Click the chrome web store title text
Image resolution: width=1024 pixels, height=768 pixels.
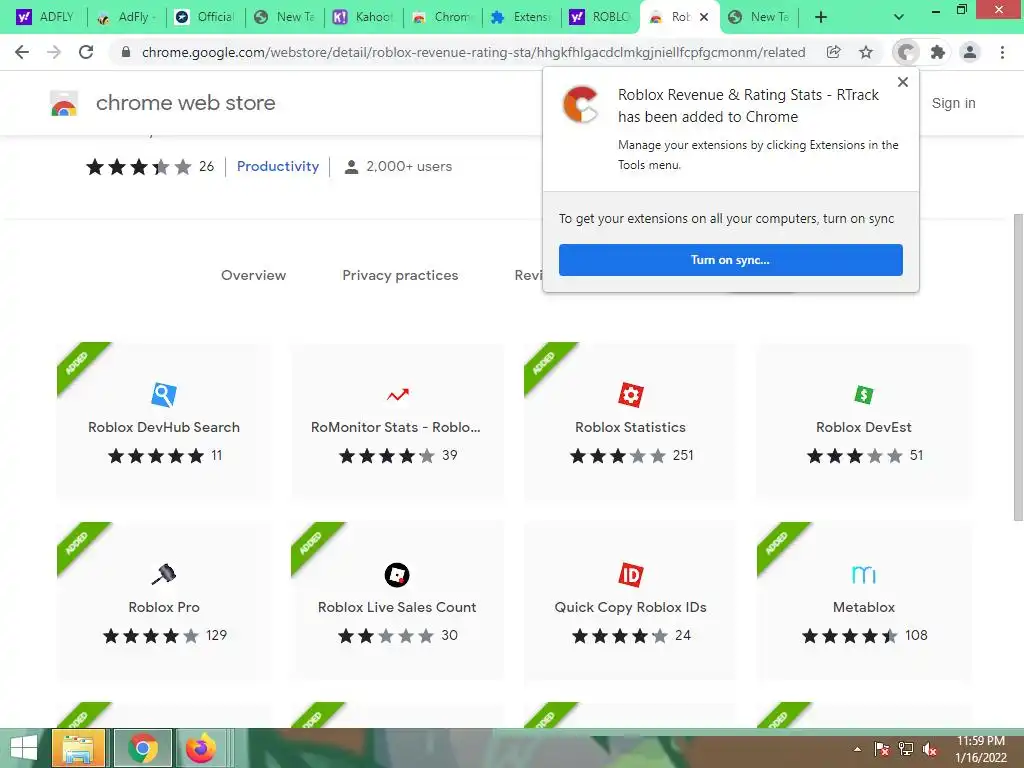pyautogui.click(x=185, y=103)
